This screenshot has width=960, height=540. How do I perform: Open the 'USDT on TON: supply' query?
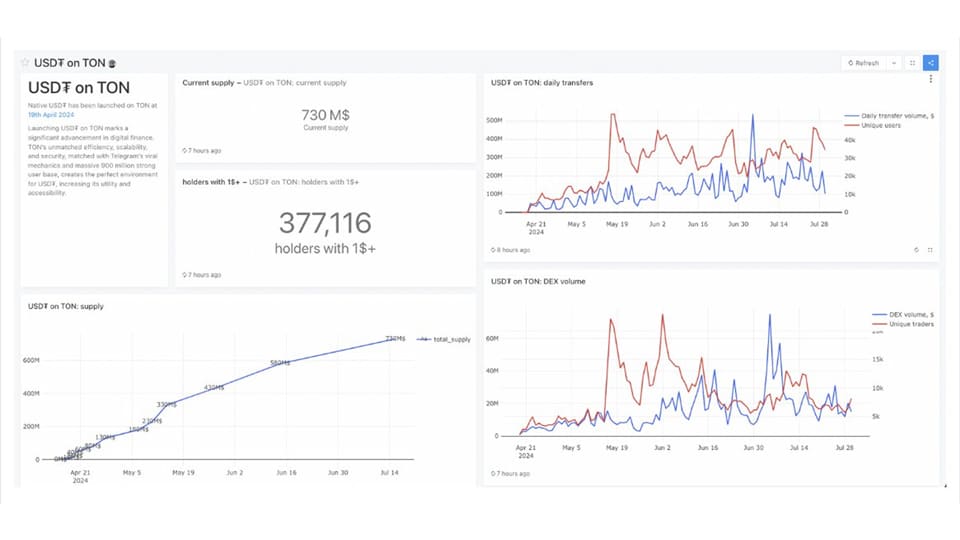66,306
